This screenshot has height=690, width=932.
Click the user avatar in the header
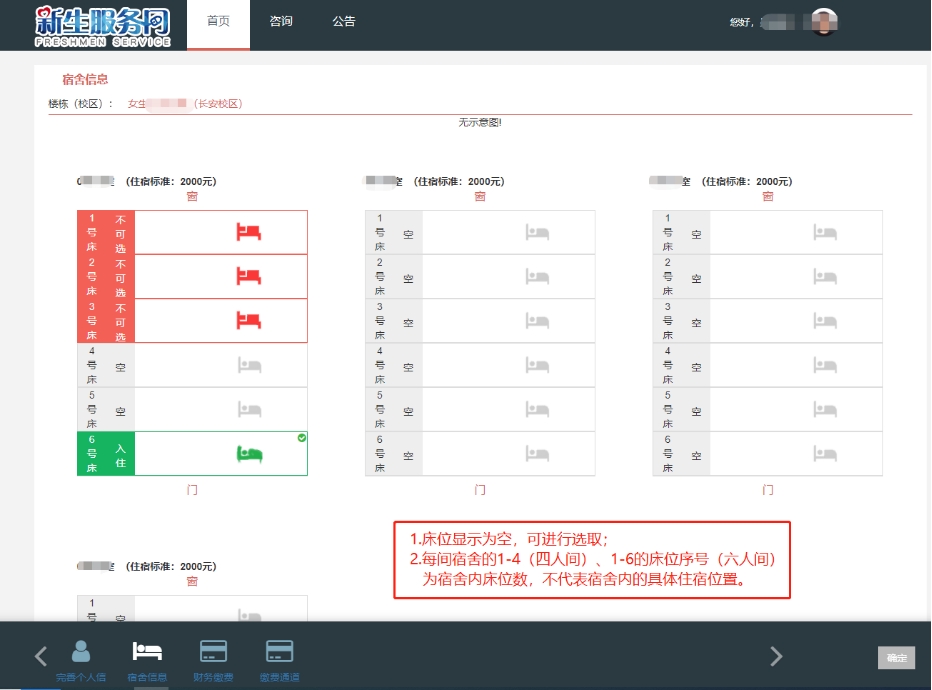pyautogui.click(x=823, y=22)
